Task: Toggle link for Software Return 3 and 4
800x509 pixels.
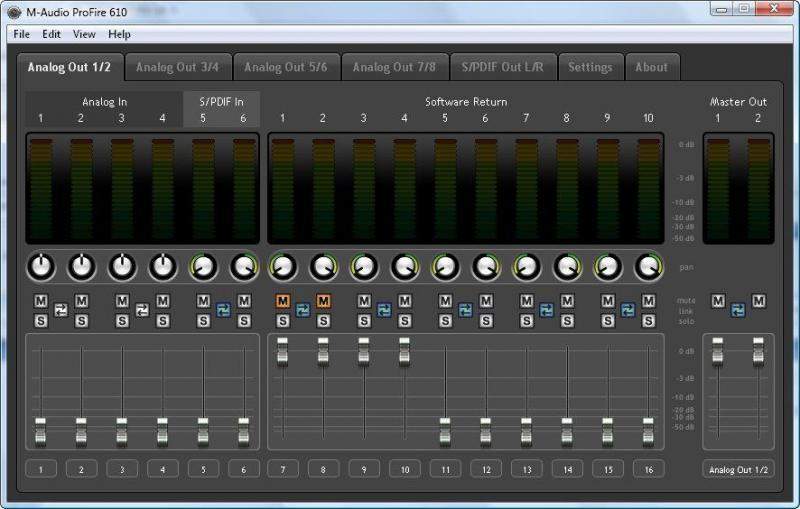Action: (384, 310)
